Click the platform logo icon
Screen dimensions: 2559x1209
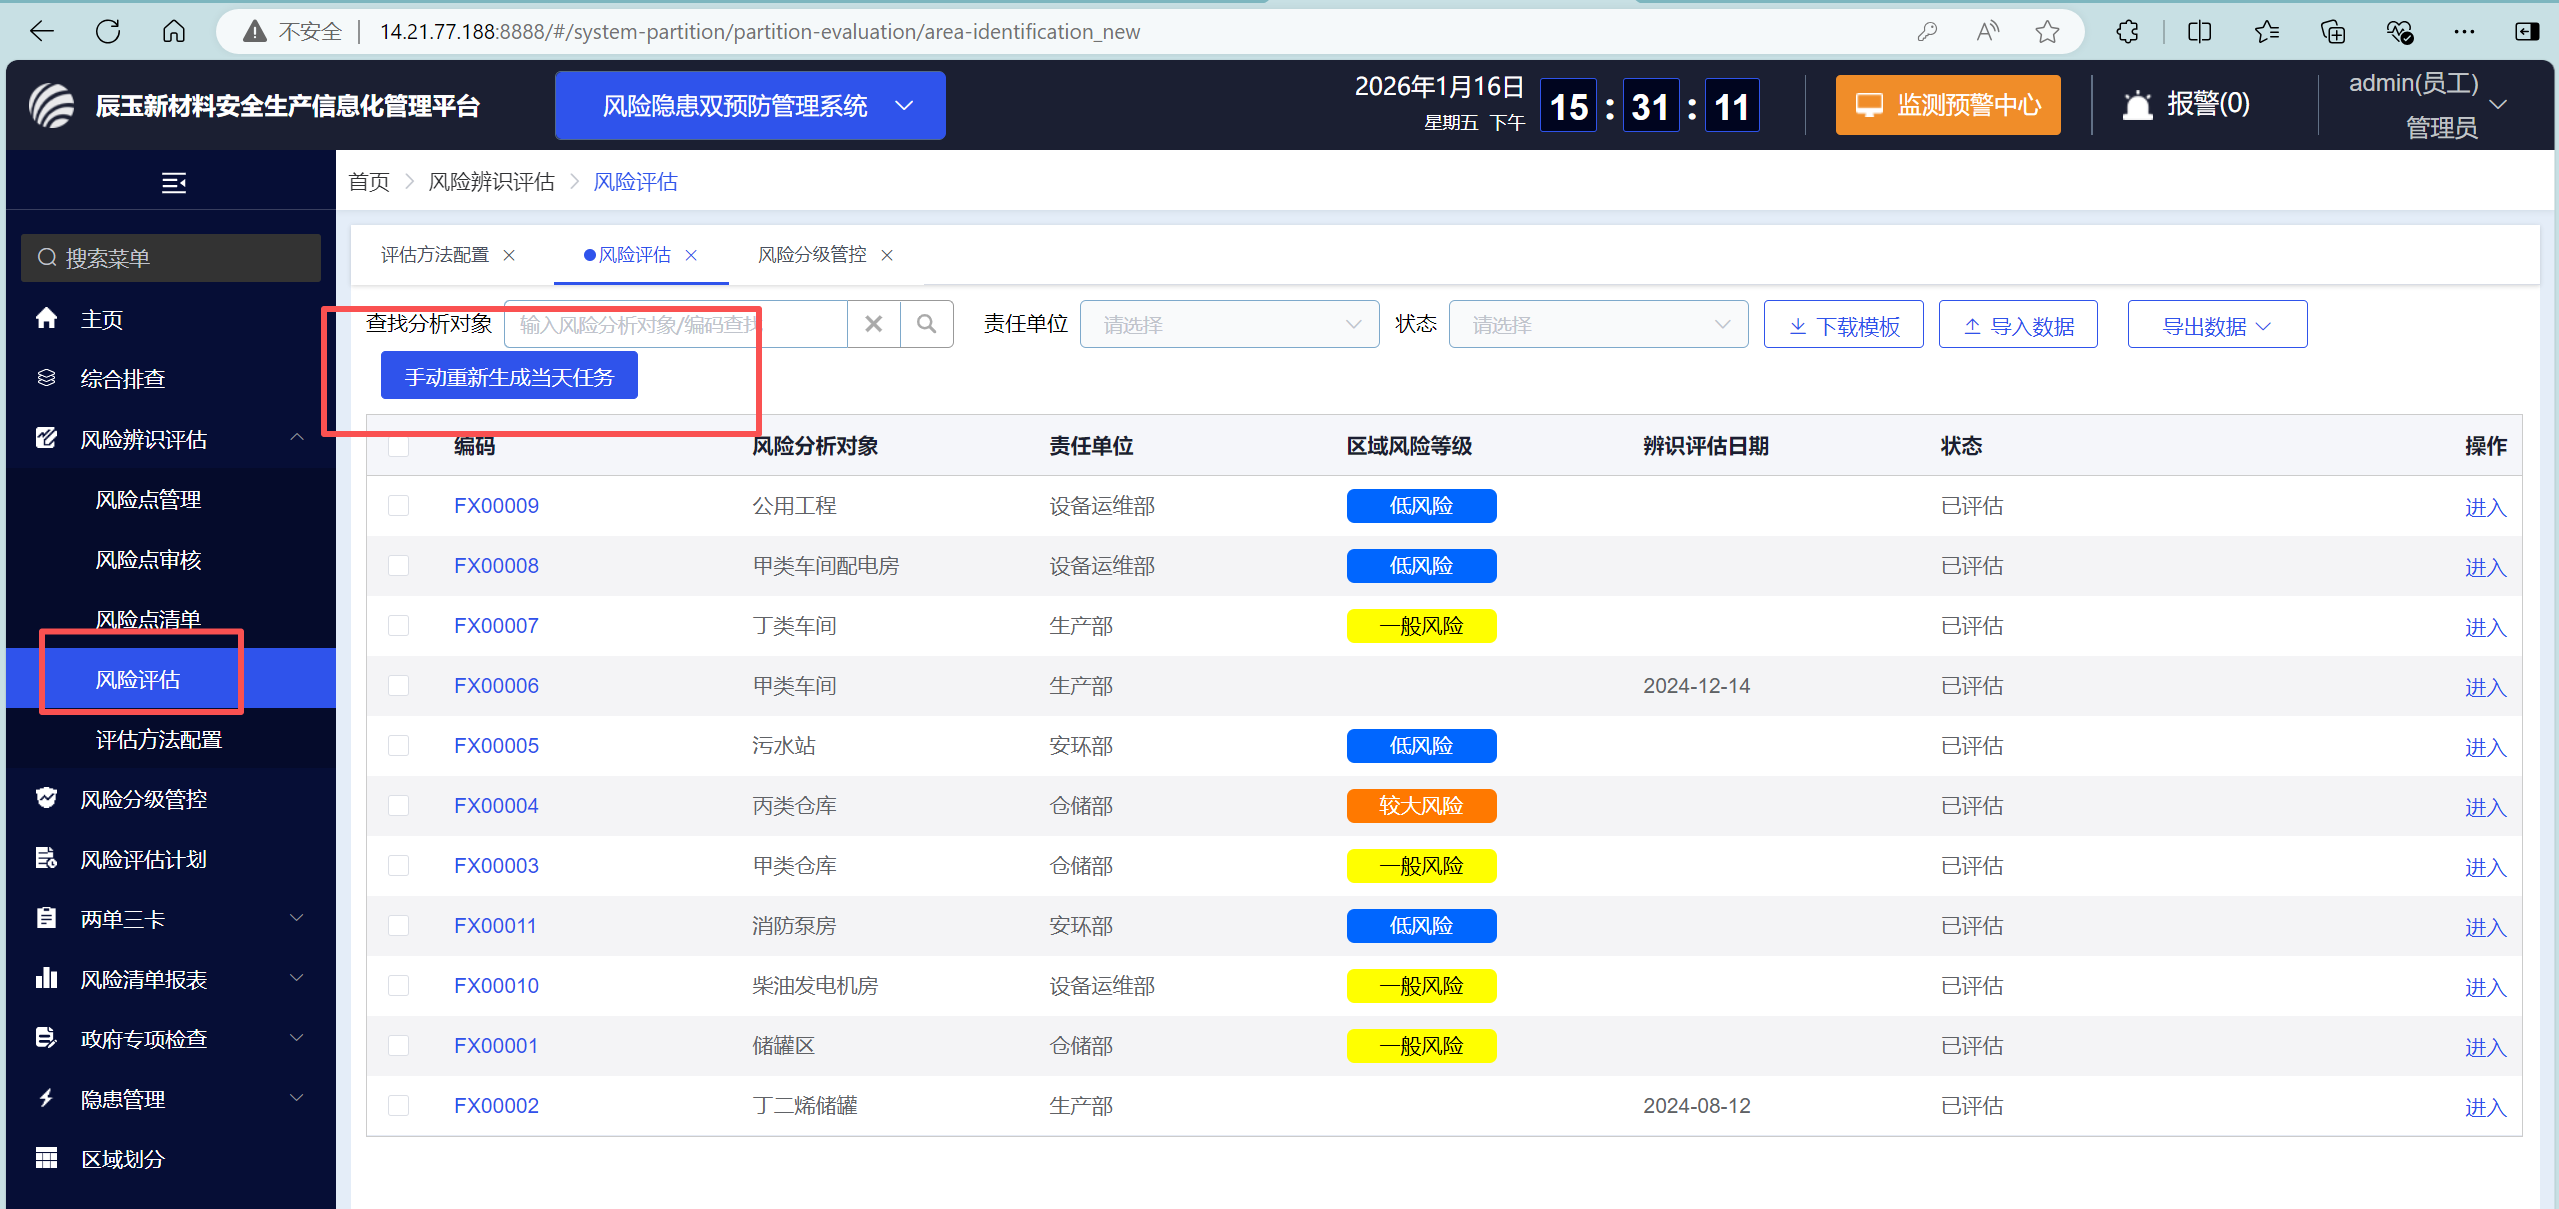point(51,105)
